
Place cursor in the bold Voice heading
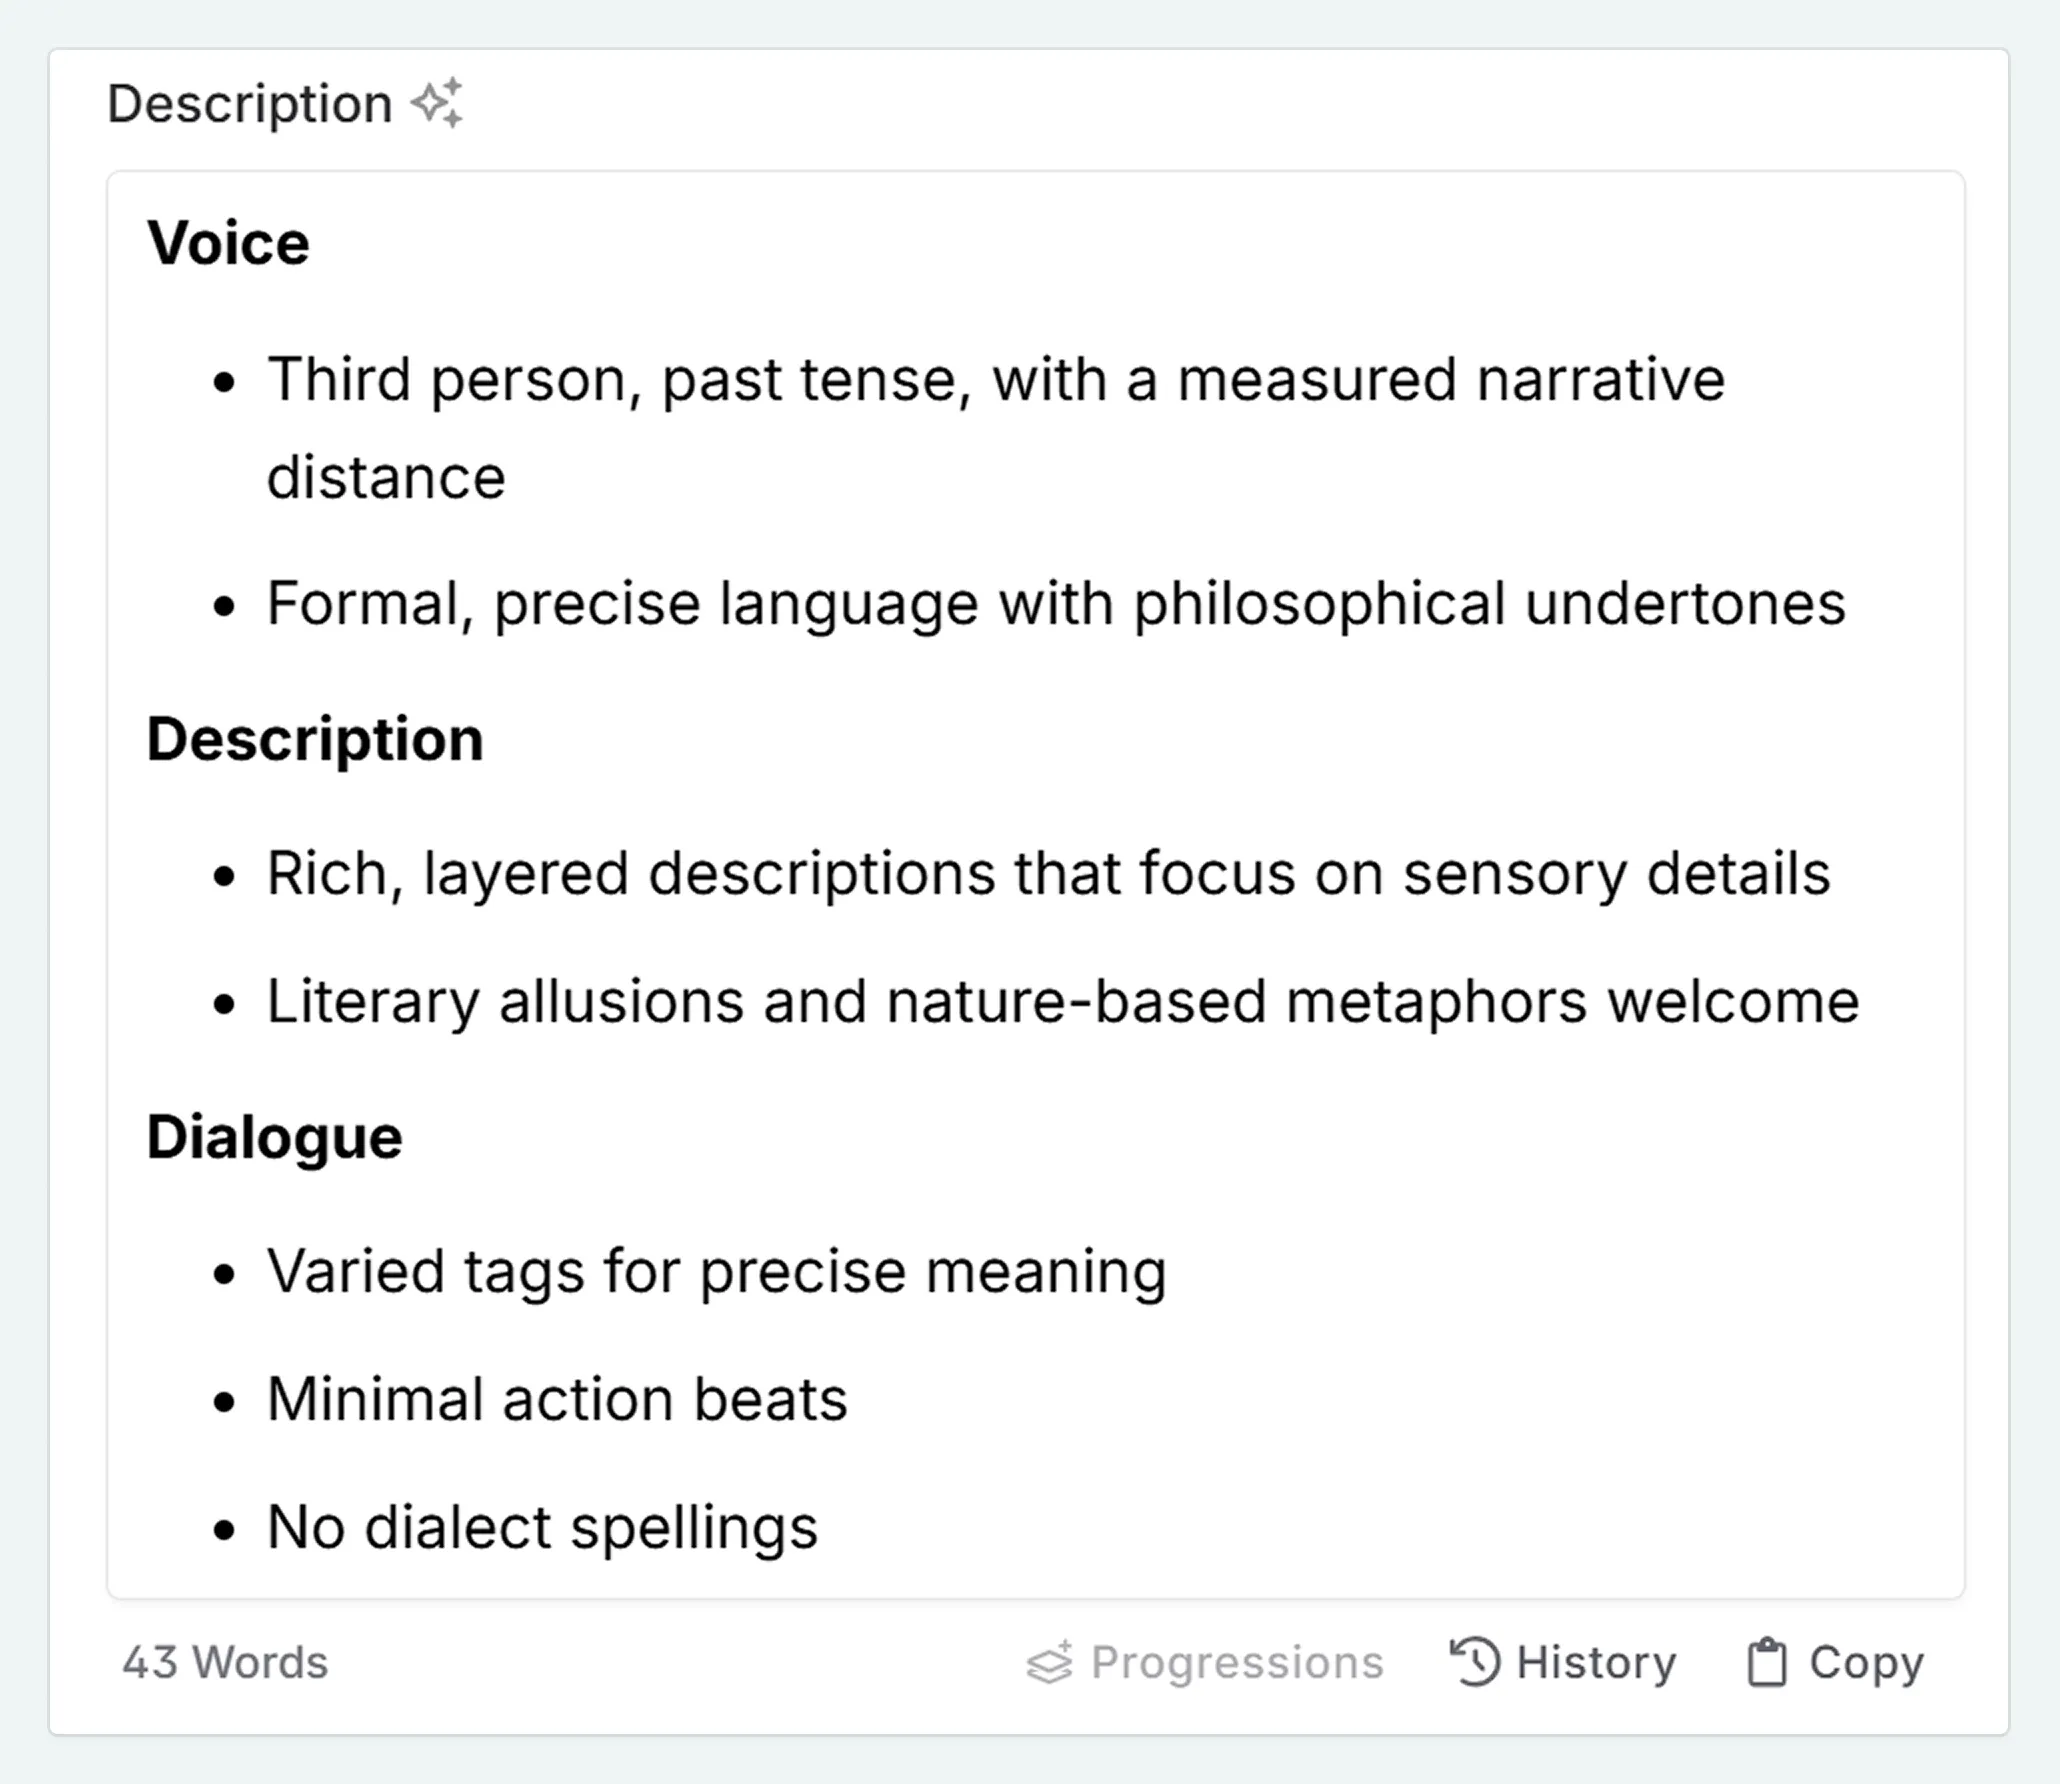point(228,243)
